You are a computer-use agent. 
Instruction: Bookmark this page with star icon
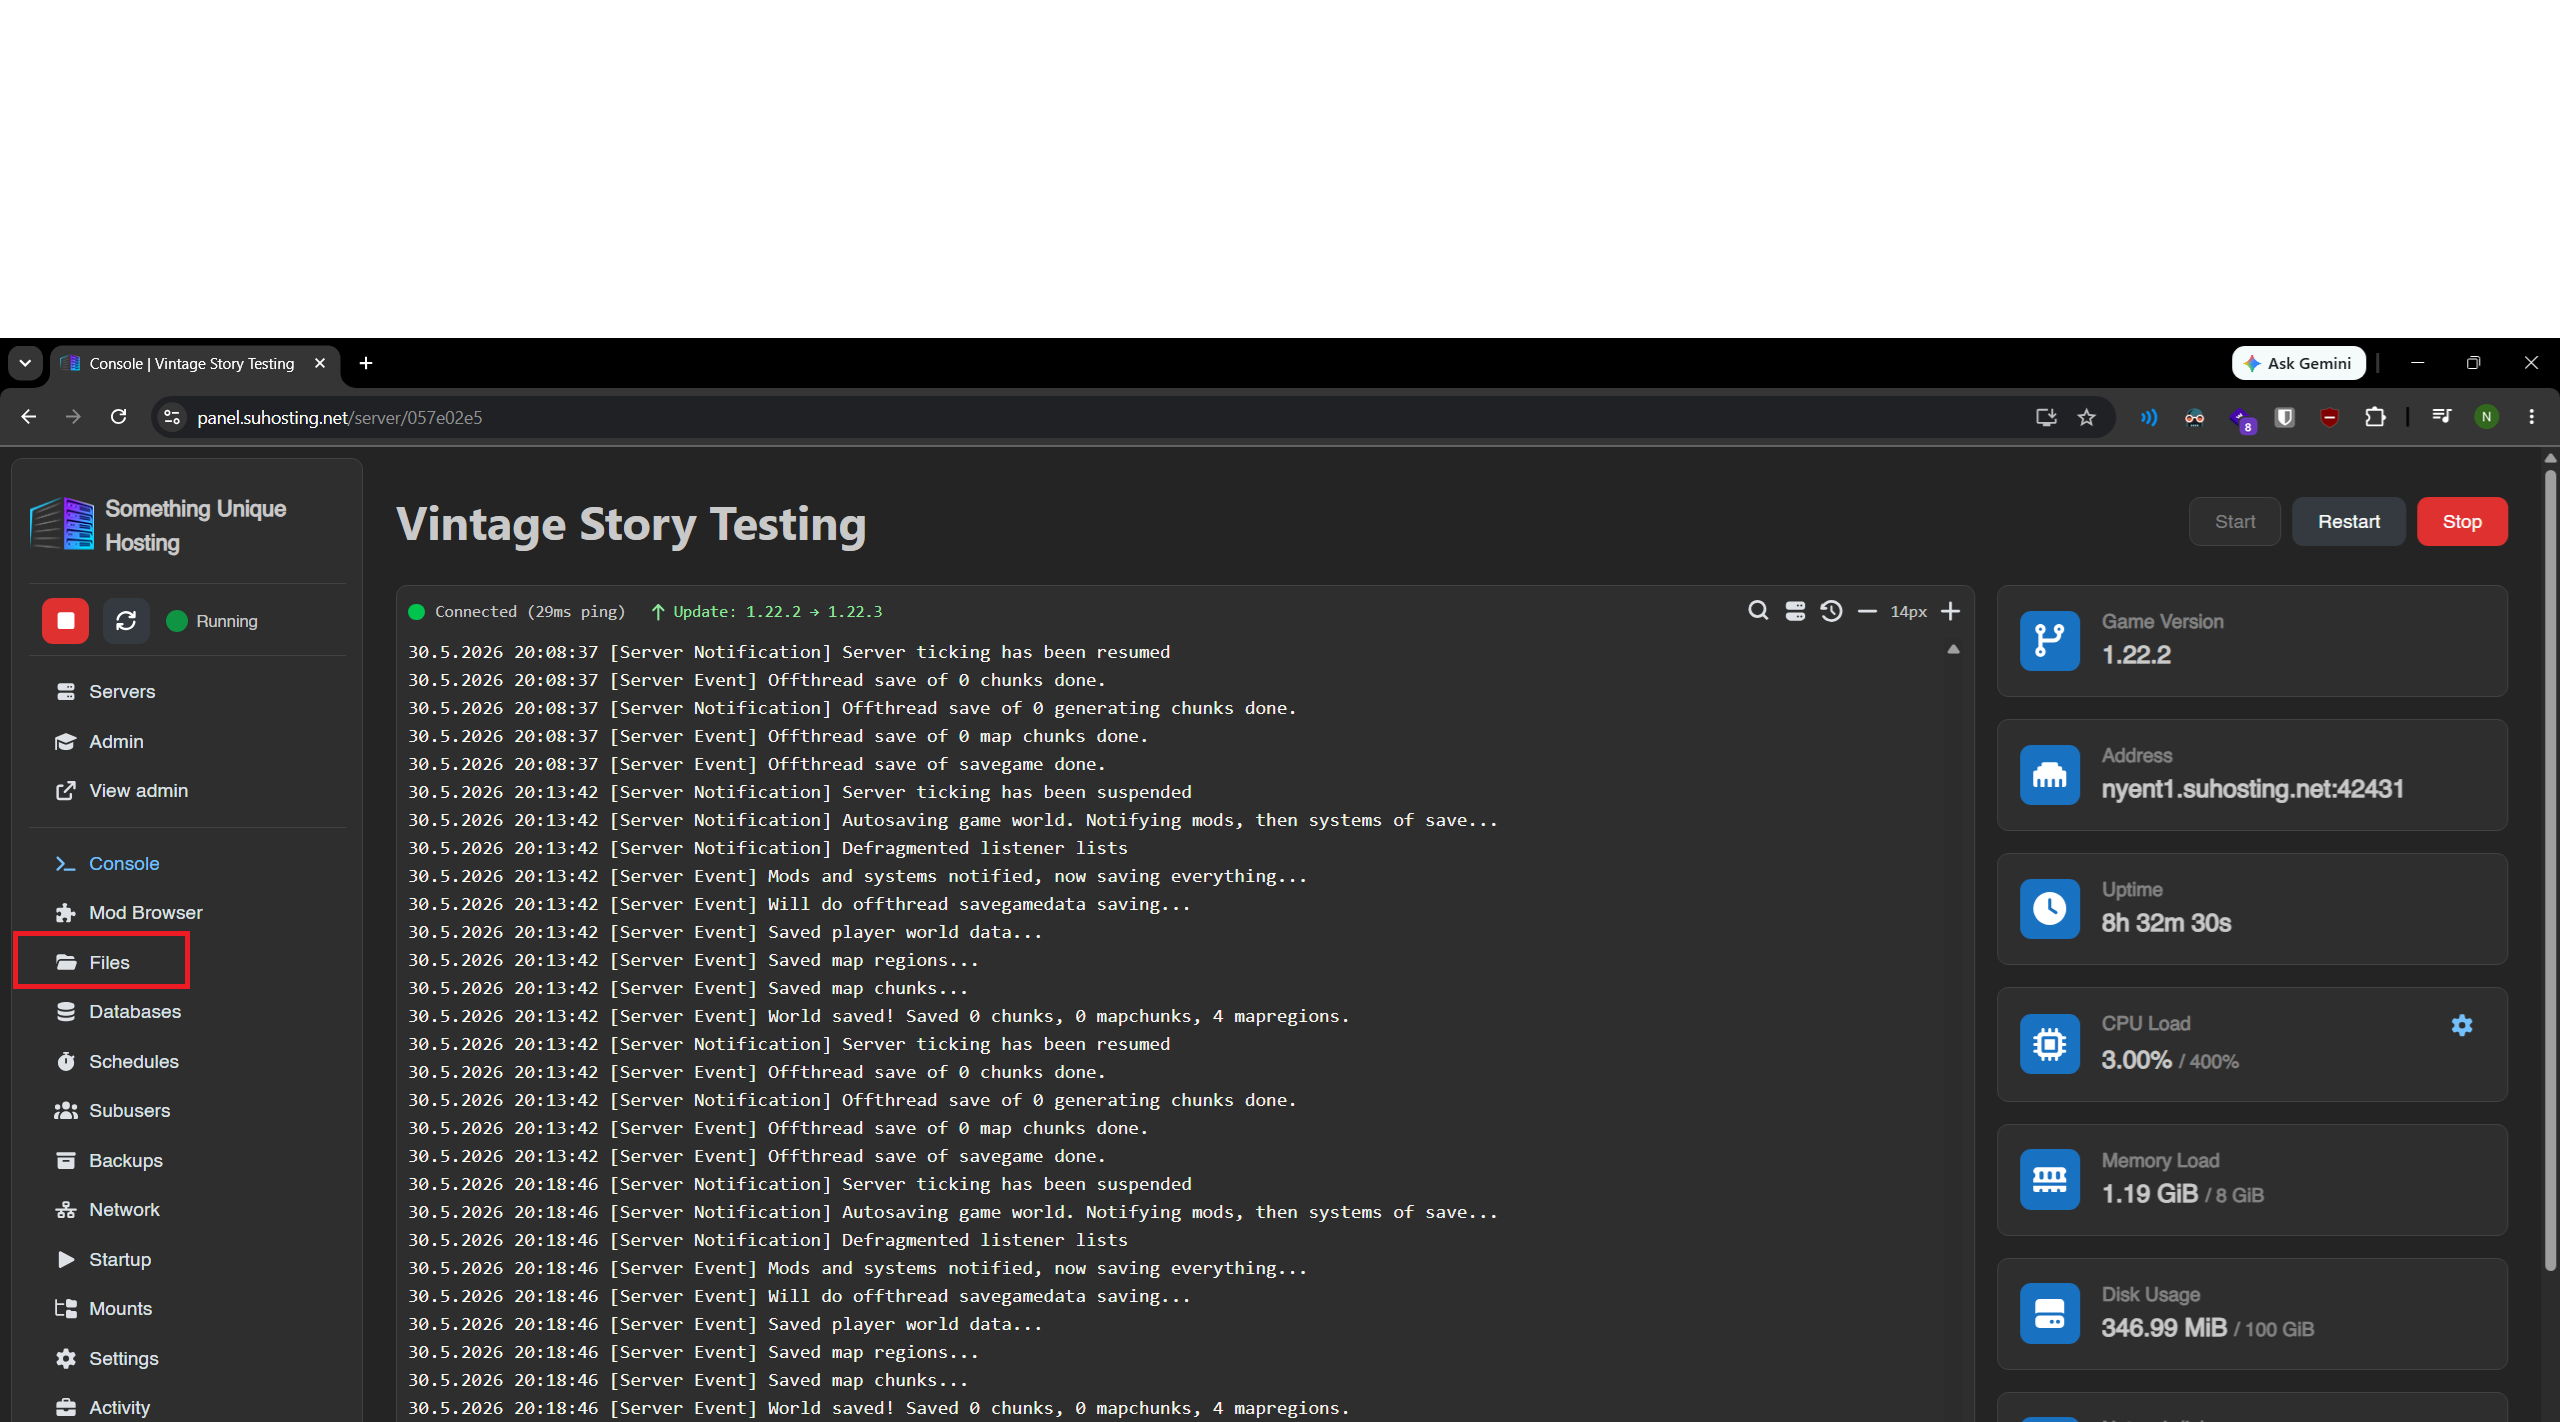2086,417
